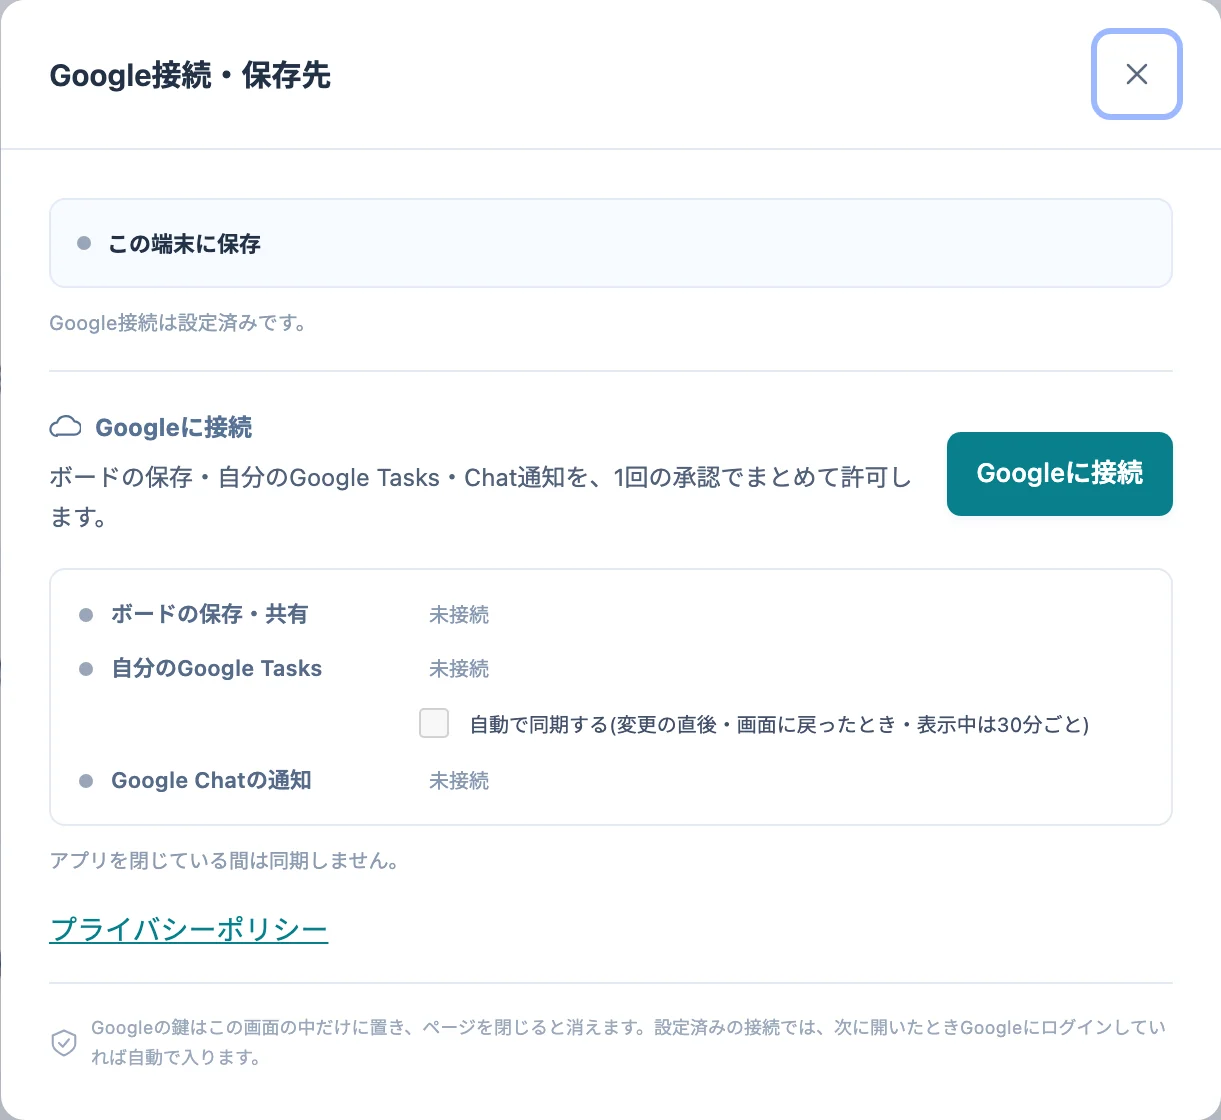Click the ボードの保存・共有 label
The height and width of the screenshot is (1120, 1221).
210,614
